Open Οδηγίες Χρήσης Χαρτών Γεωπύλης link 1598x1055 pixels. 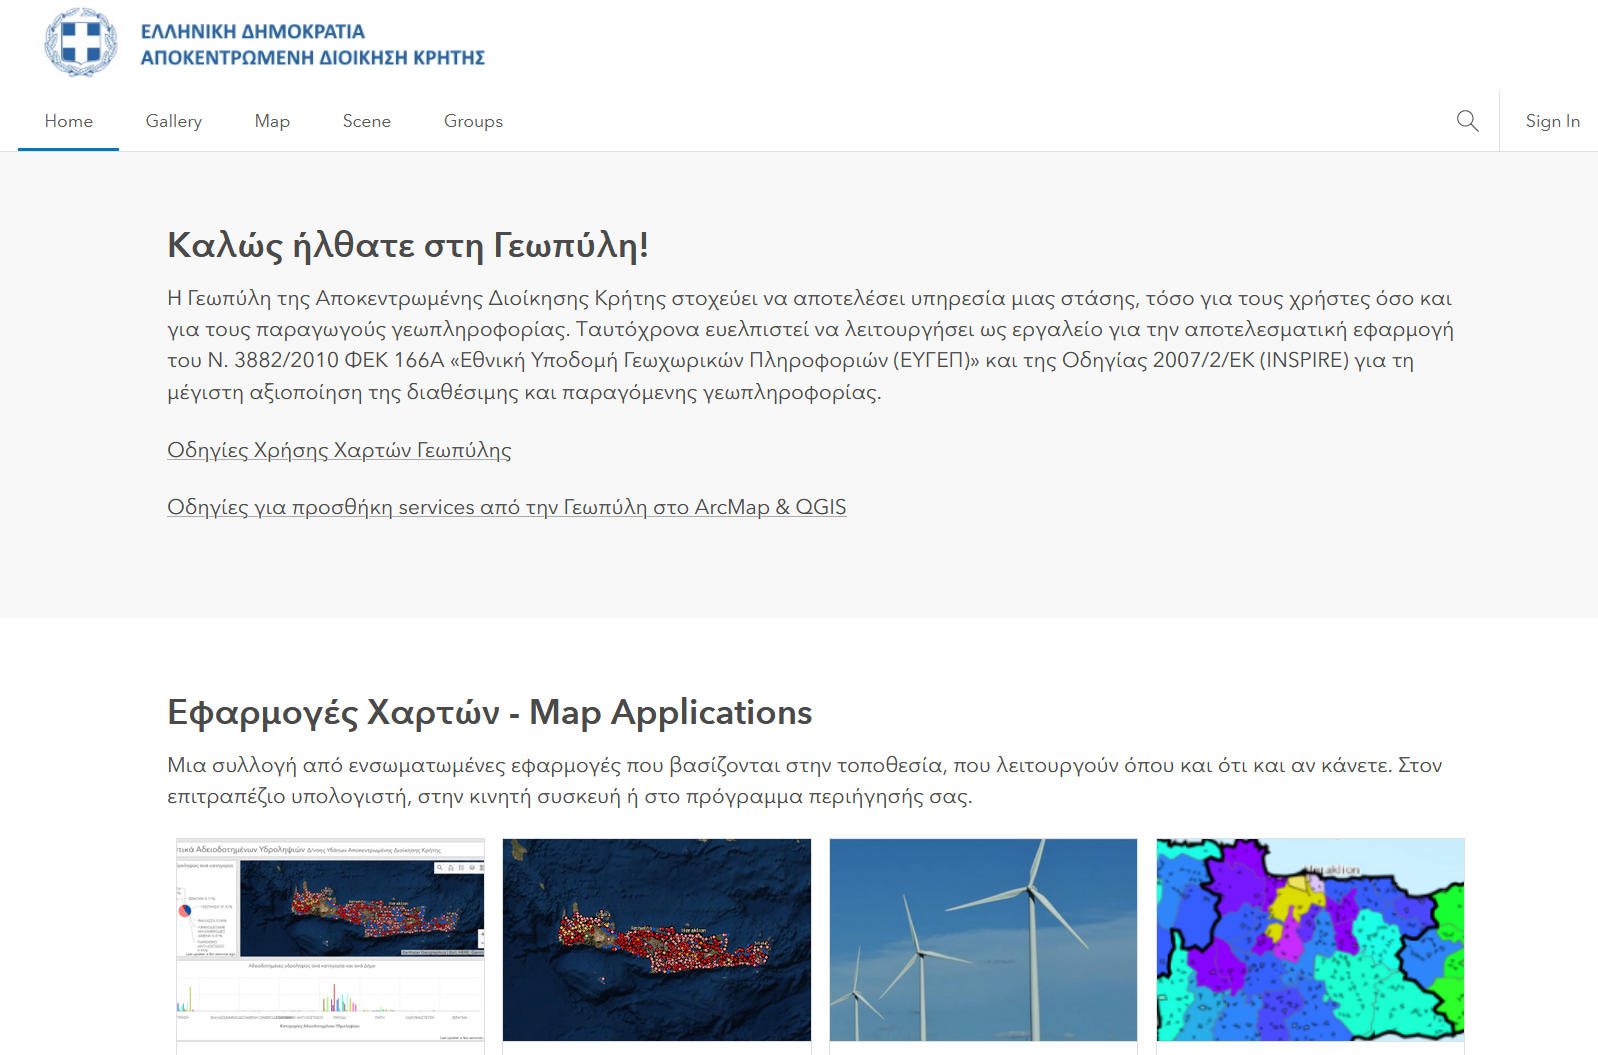(x=339, y=450)
